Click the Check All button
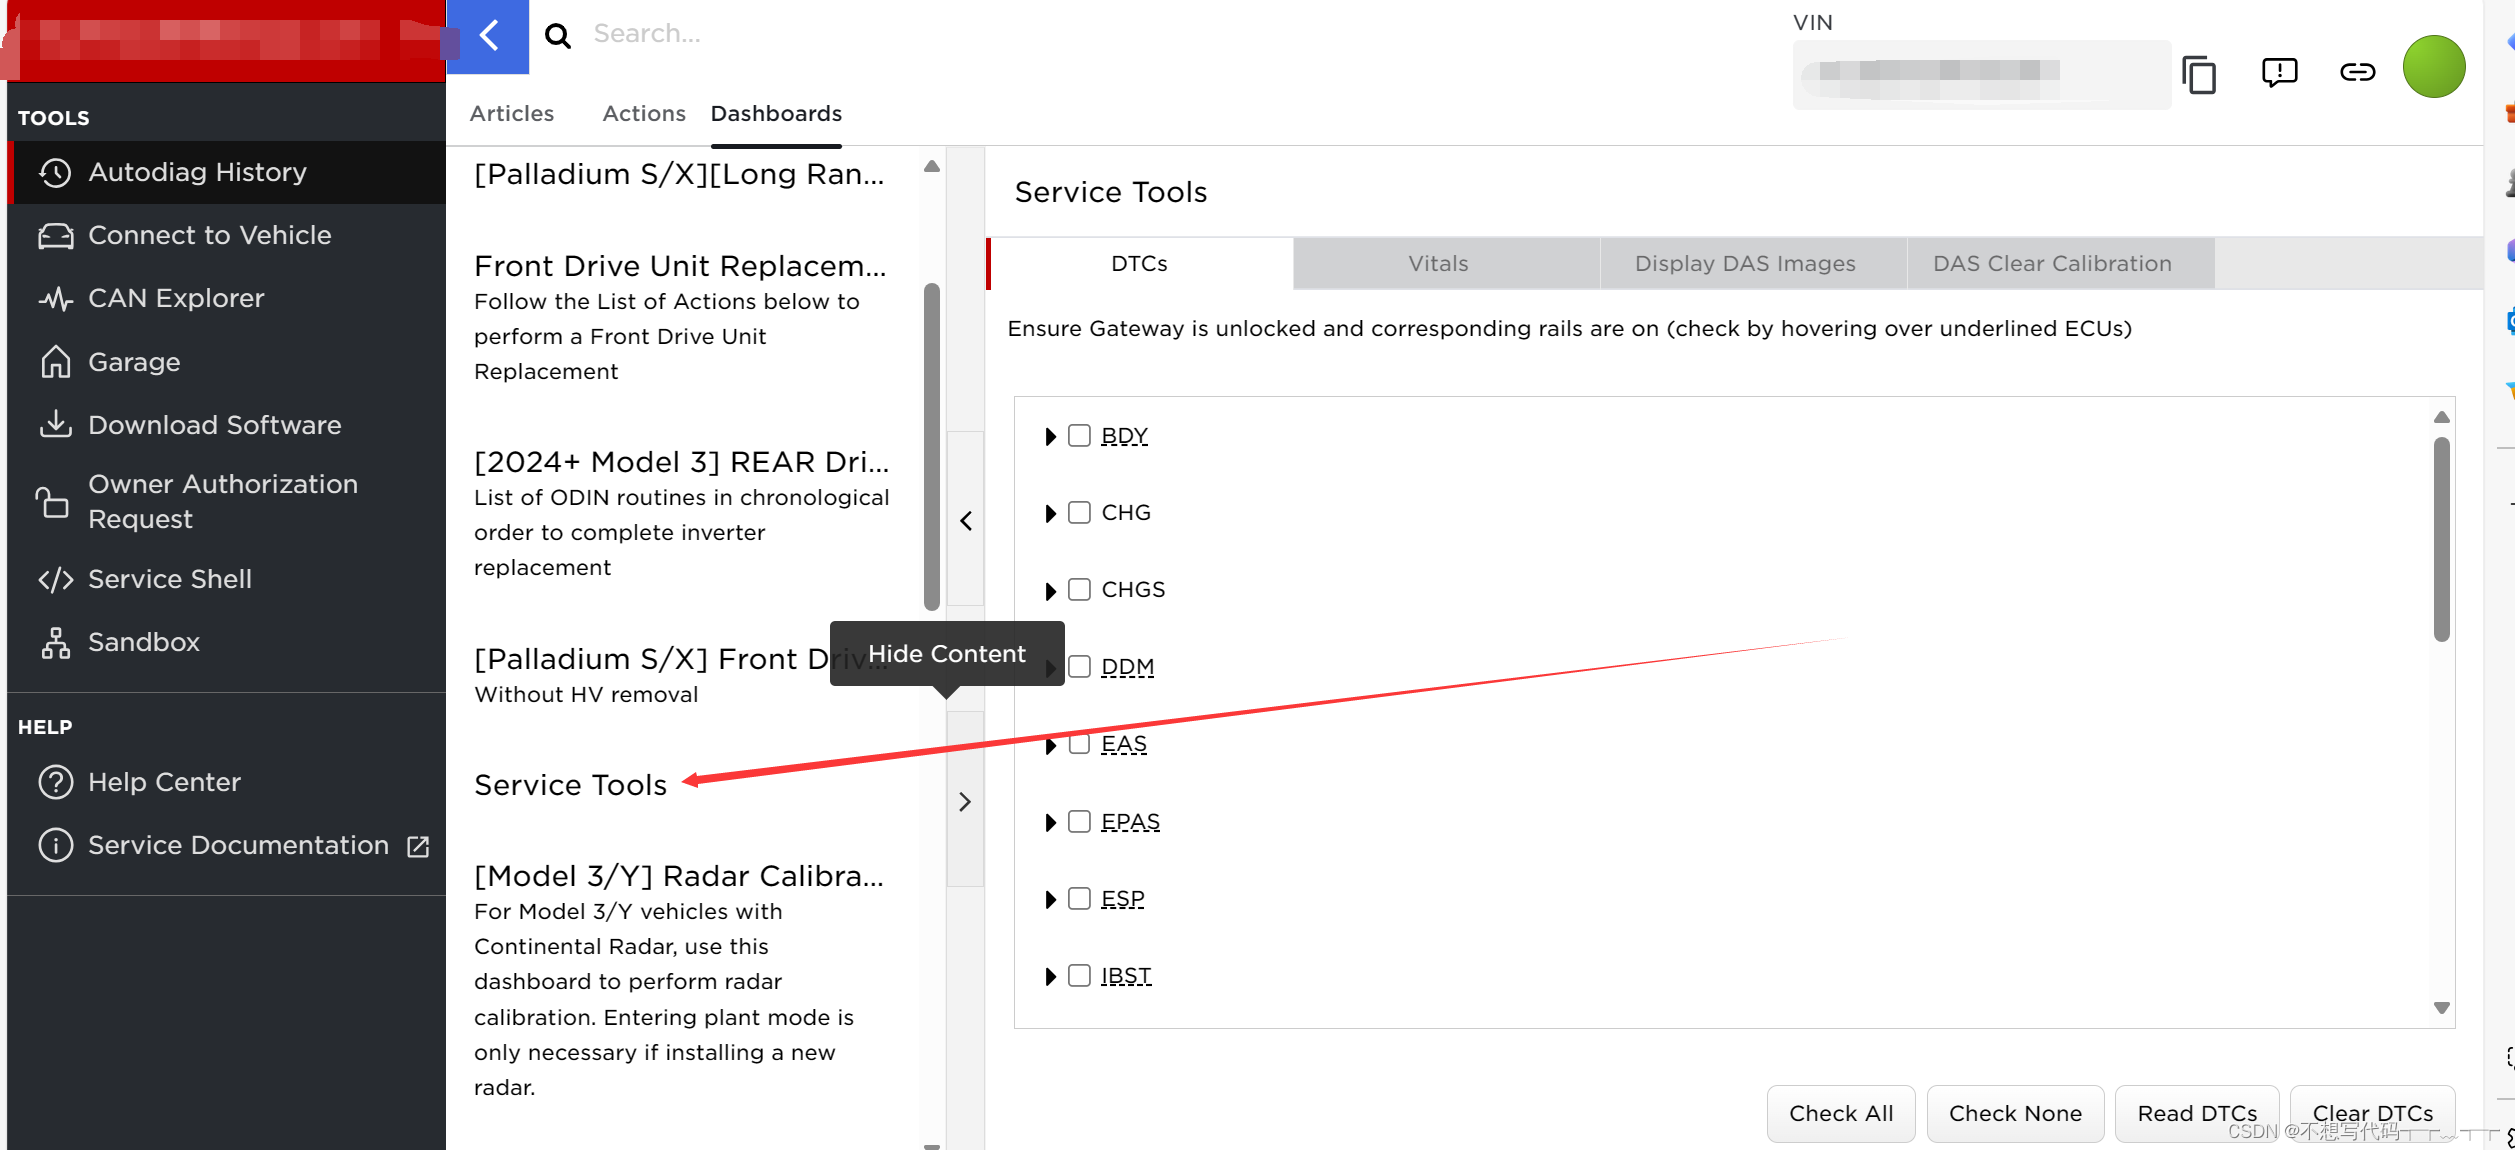This screenshot has height=1150, width=2515. click(1840, 1114)
